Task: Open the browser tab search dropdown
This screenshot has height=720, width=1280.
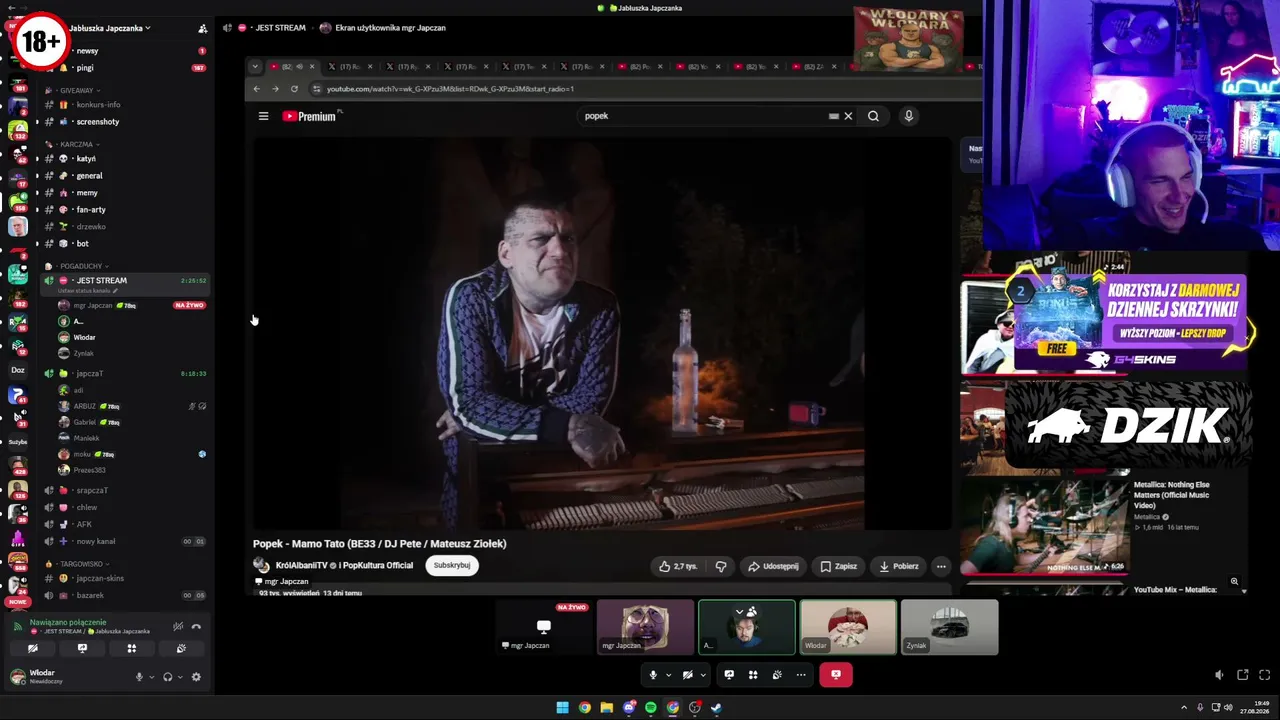Action: 255,67
